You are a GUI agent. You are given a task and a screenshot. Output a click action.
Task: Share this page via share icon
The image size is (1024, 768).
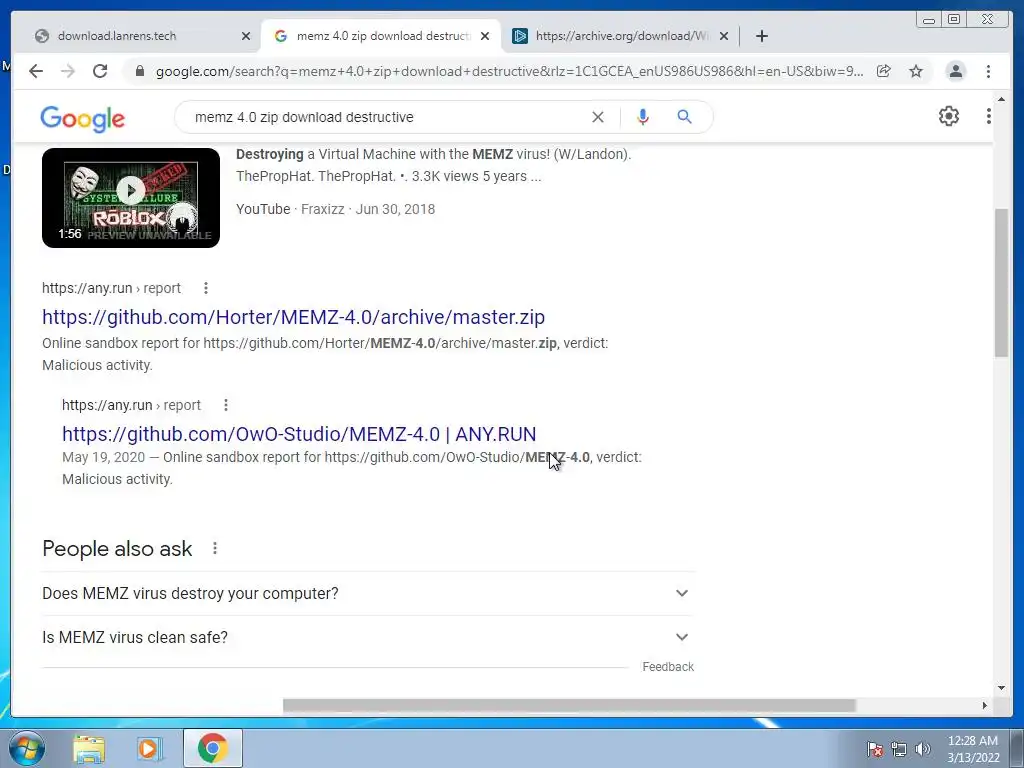884,71
